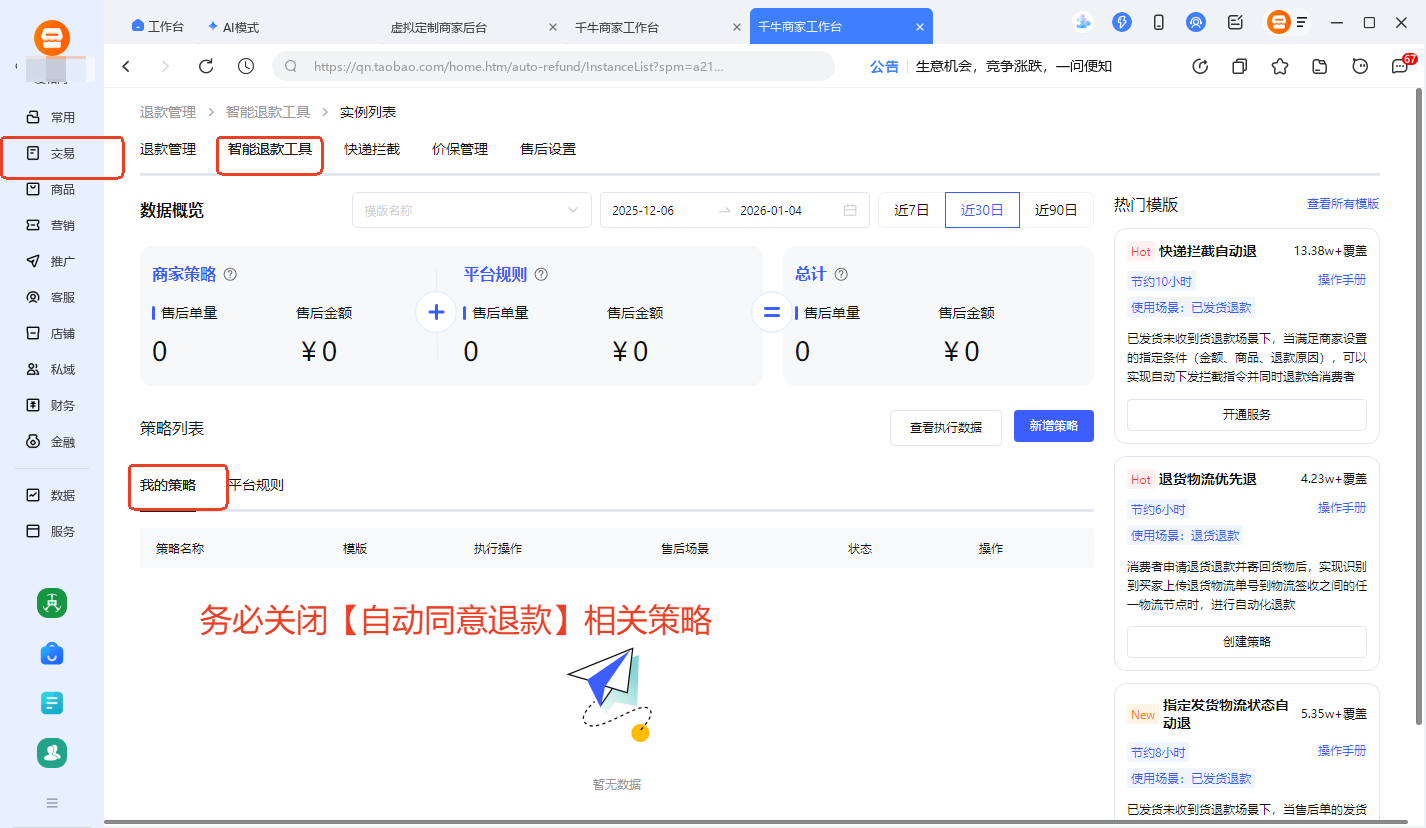Open the 数据 sidebar section
Screen dimensions: 1426x828
pyautogui.click(x=51, y=495)
